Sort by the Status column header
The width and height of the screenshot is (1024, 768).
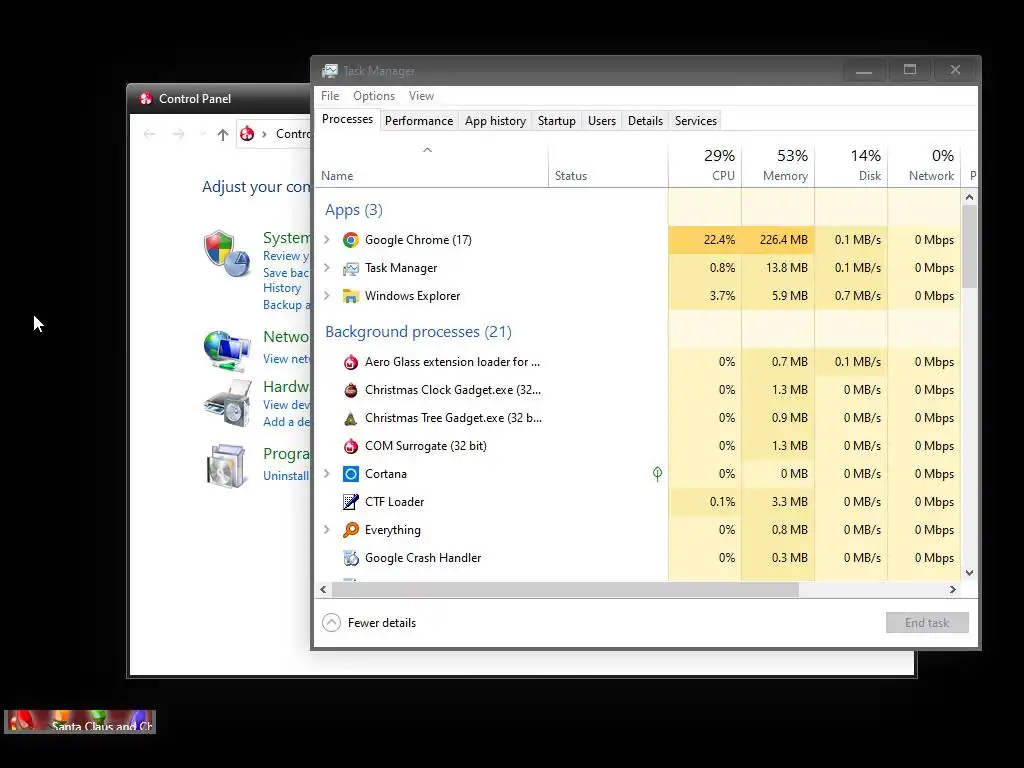pos(608,165)
